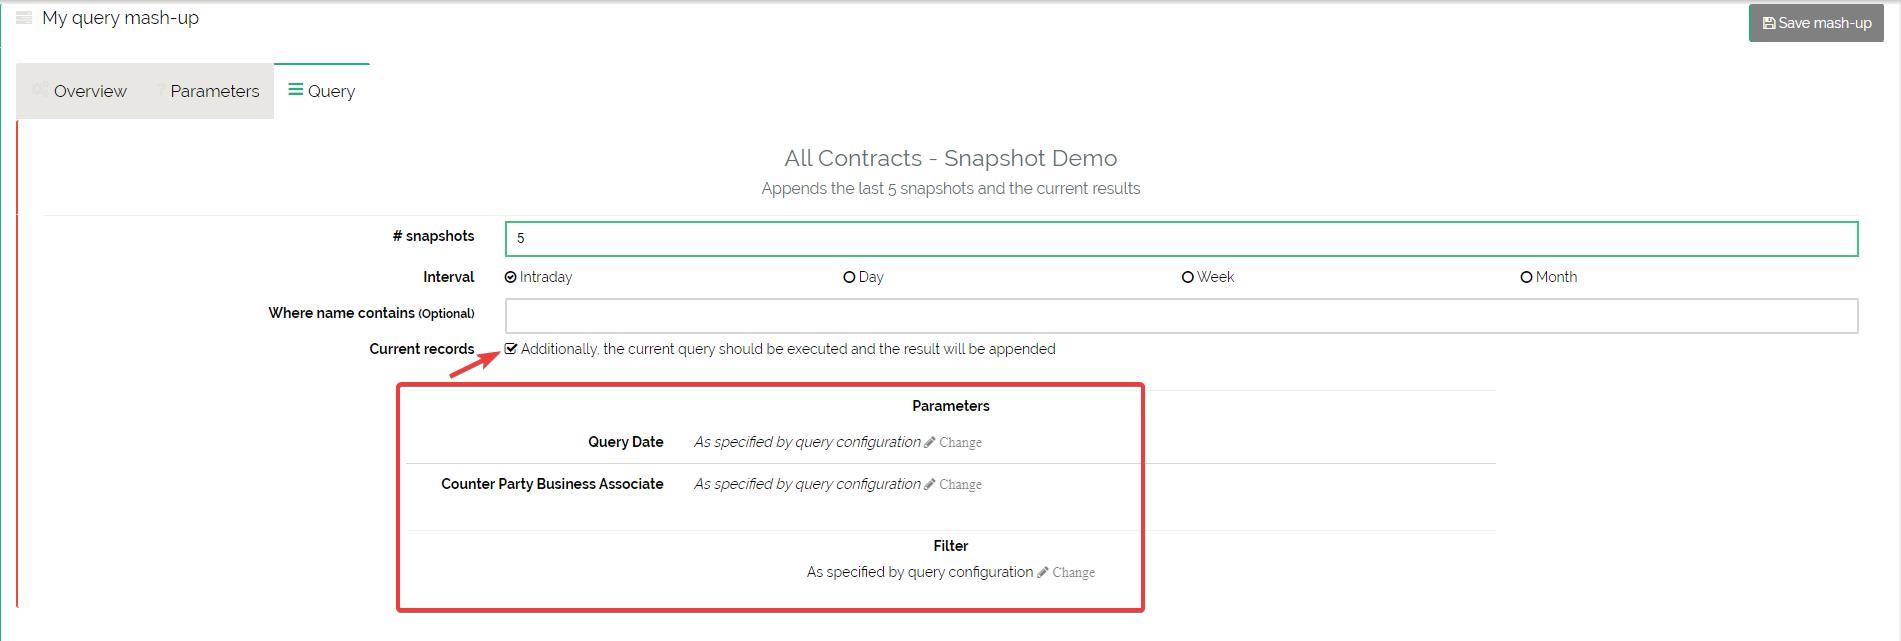The image size is (1901, 641).
Task: Click the Change link under Filter
Action: click(x=1073, y=572)
